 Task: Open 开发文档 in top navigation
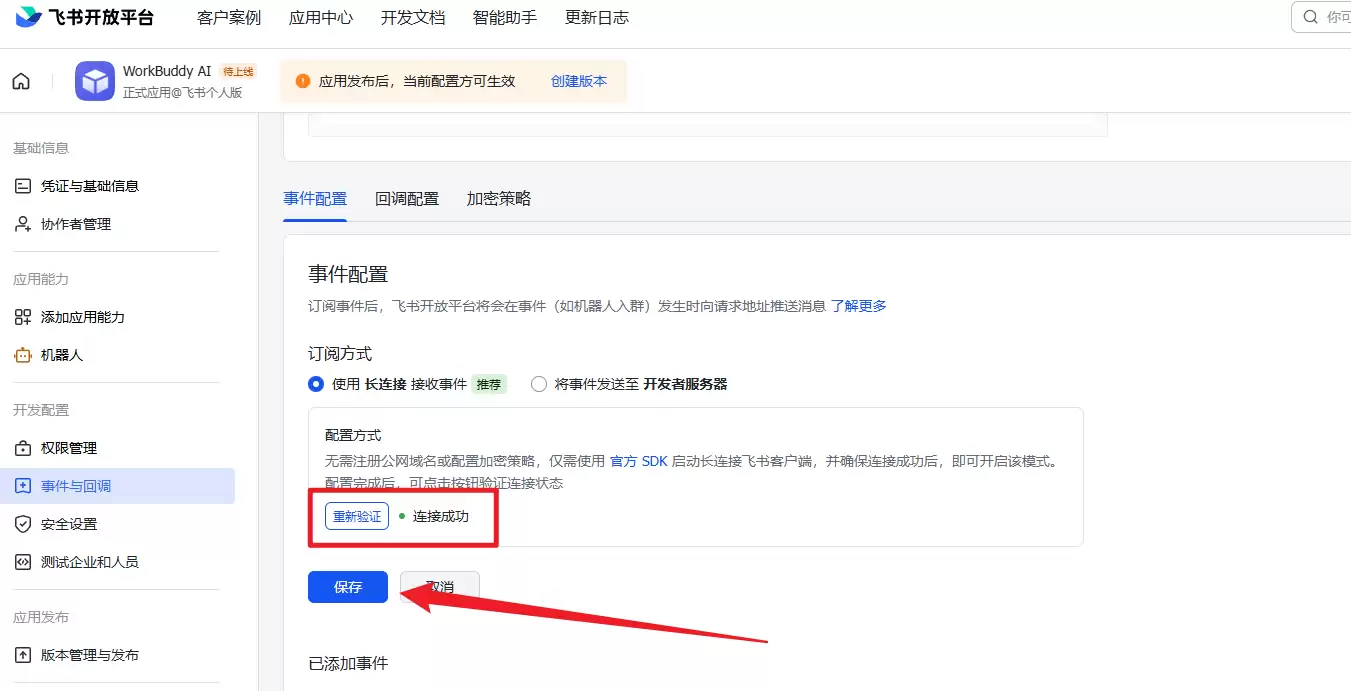coord(413,18)
